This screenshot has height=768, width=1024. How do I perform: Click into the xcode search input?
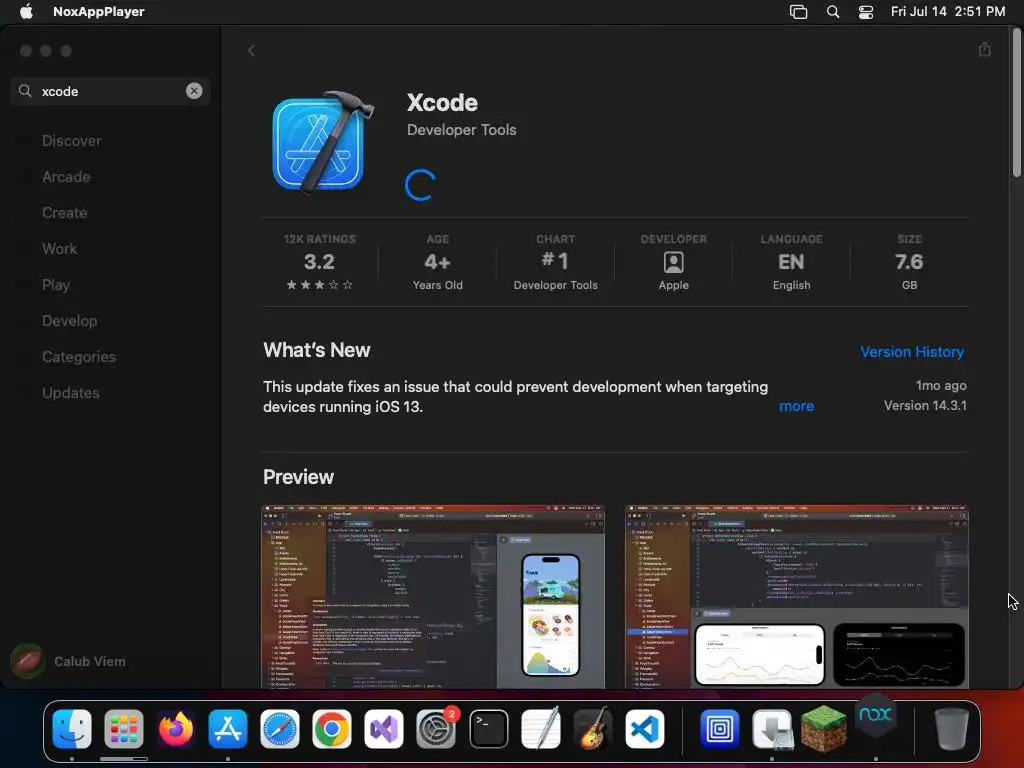pos(111,91)
